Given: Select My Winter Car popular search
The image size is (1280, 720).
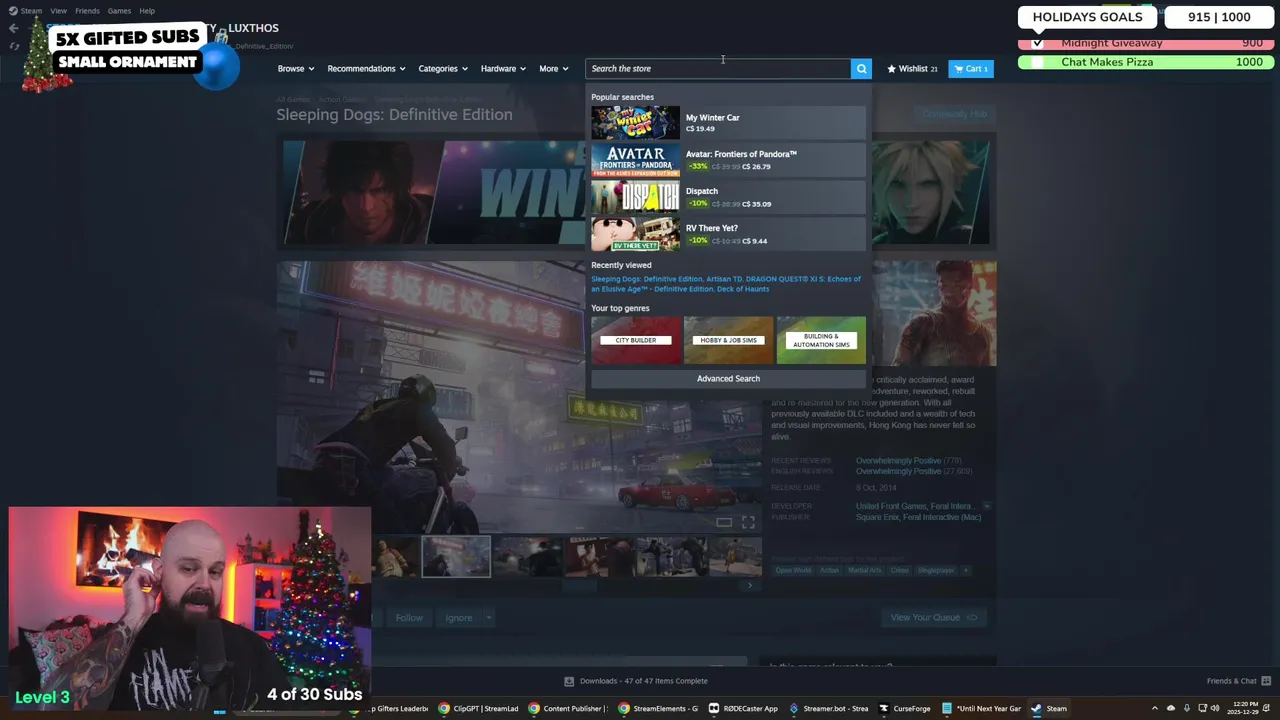Looking at the screenshot, I should point(728,123).
